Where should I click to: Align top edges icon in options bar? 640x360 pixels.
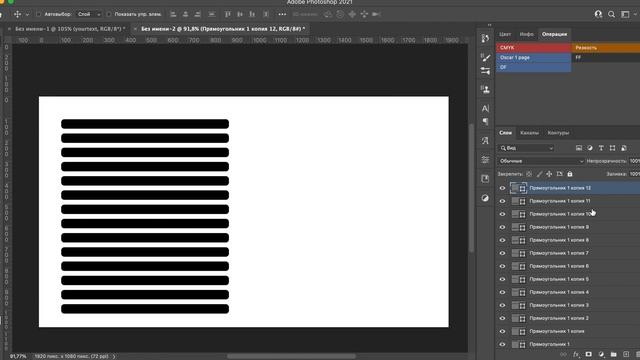tap(228, 14)
